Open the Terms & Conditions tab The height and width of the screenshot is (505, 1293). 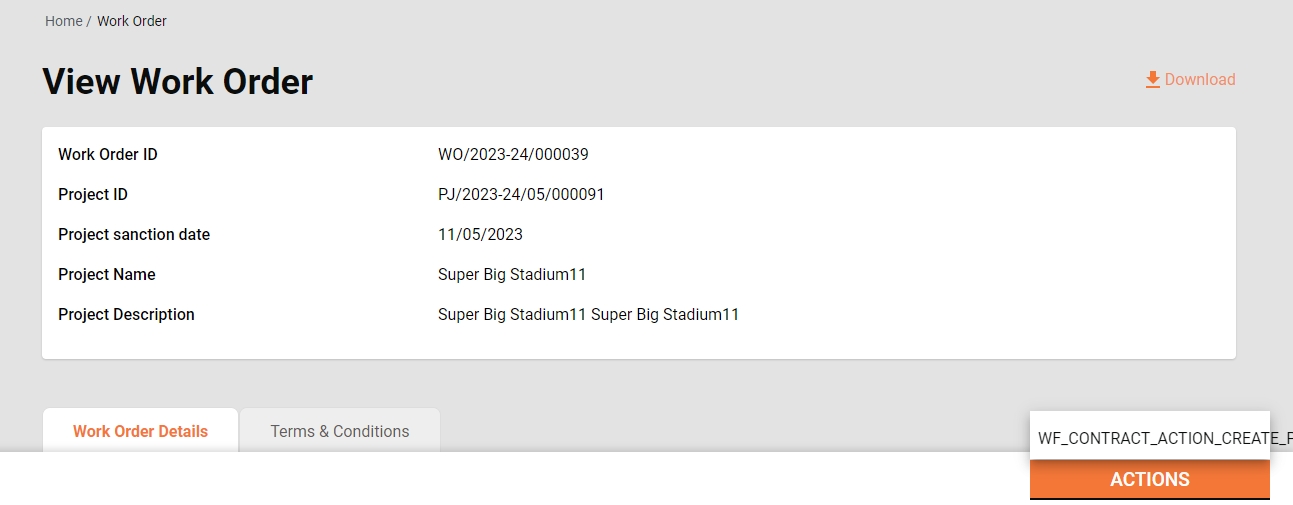pos(340,431)
